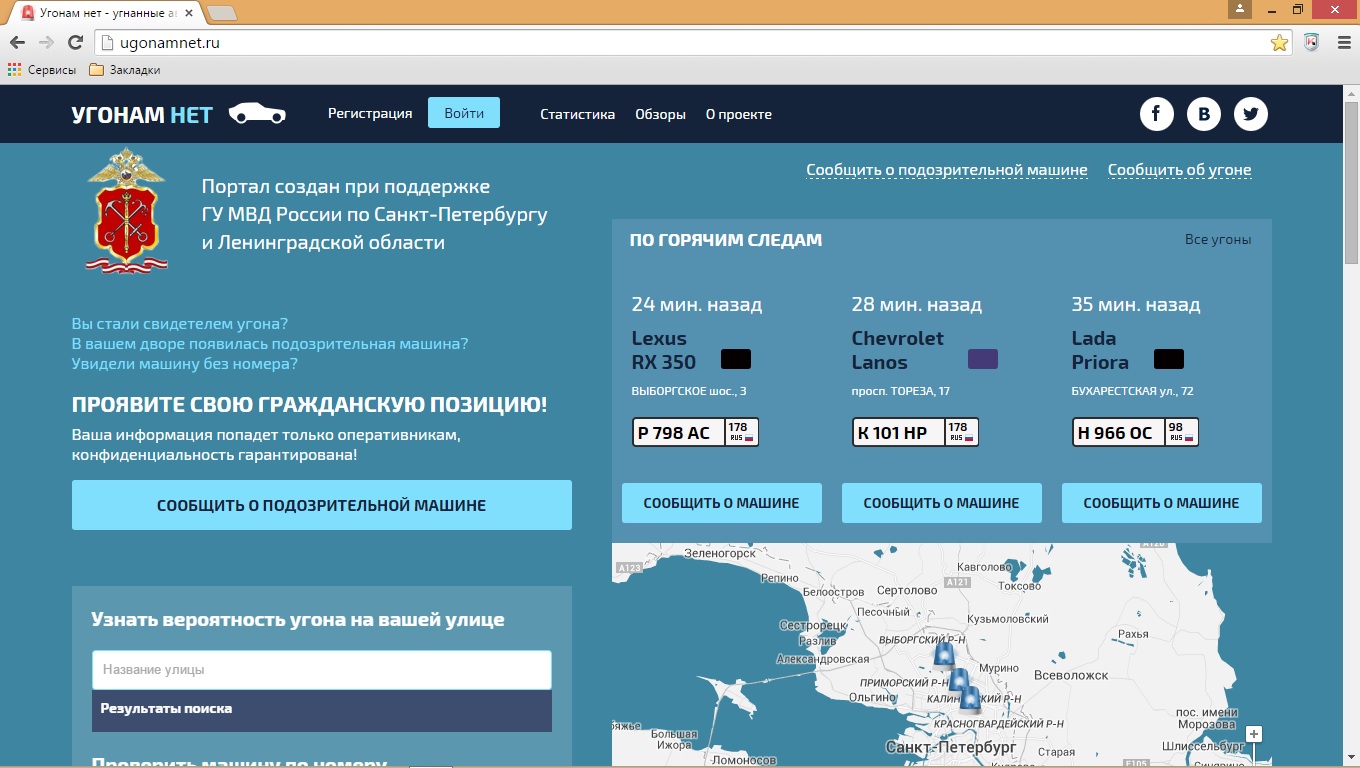
Task: Bookmark this page with star icon
Action: click(x=1279, y=42)
